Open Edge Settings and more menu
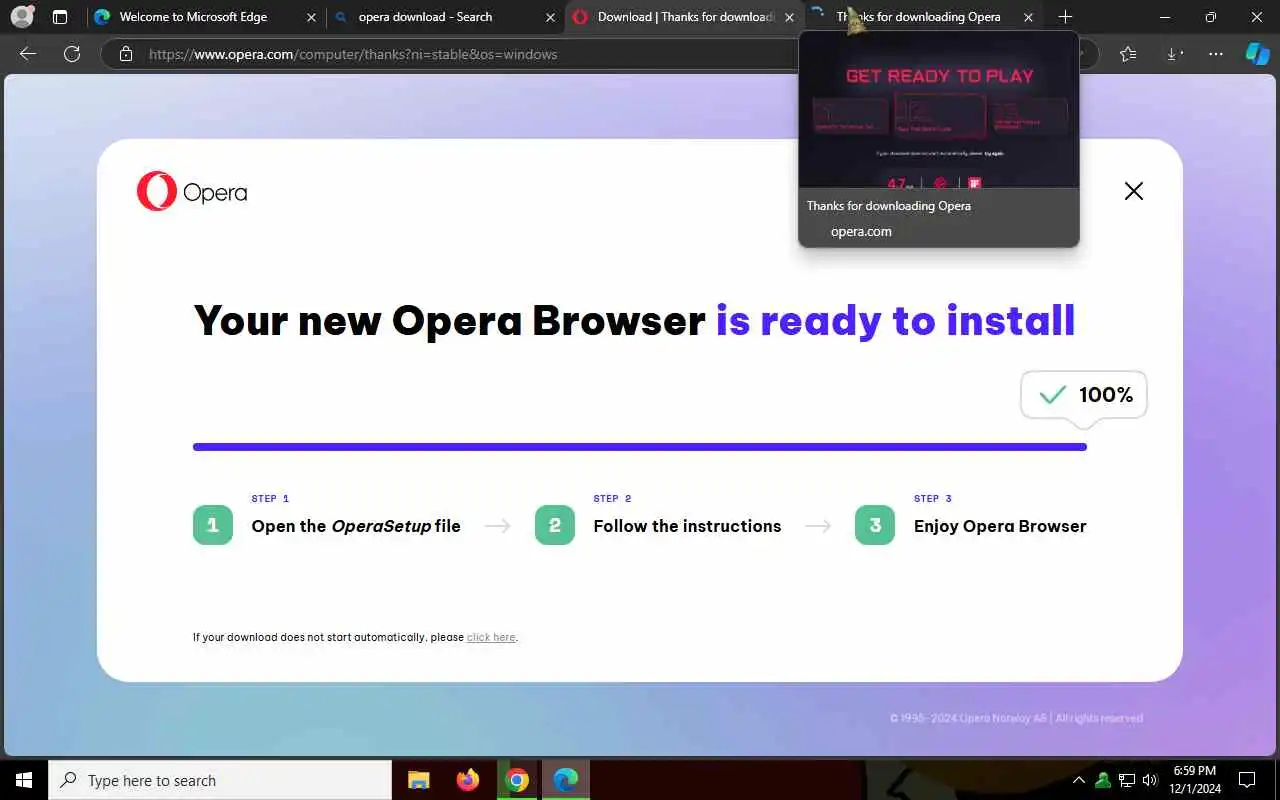1280x800 pixels. pos(1215,54)
